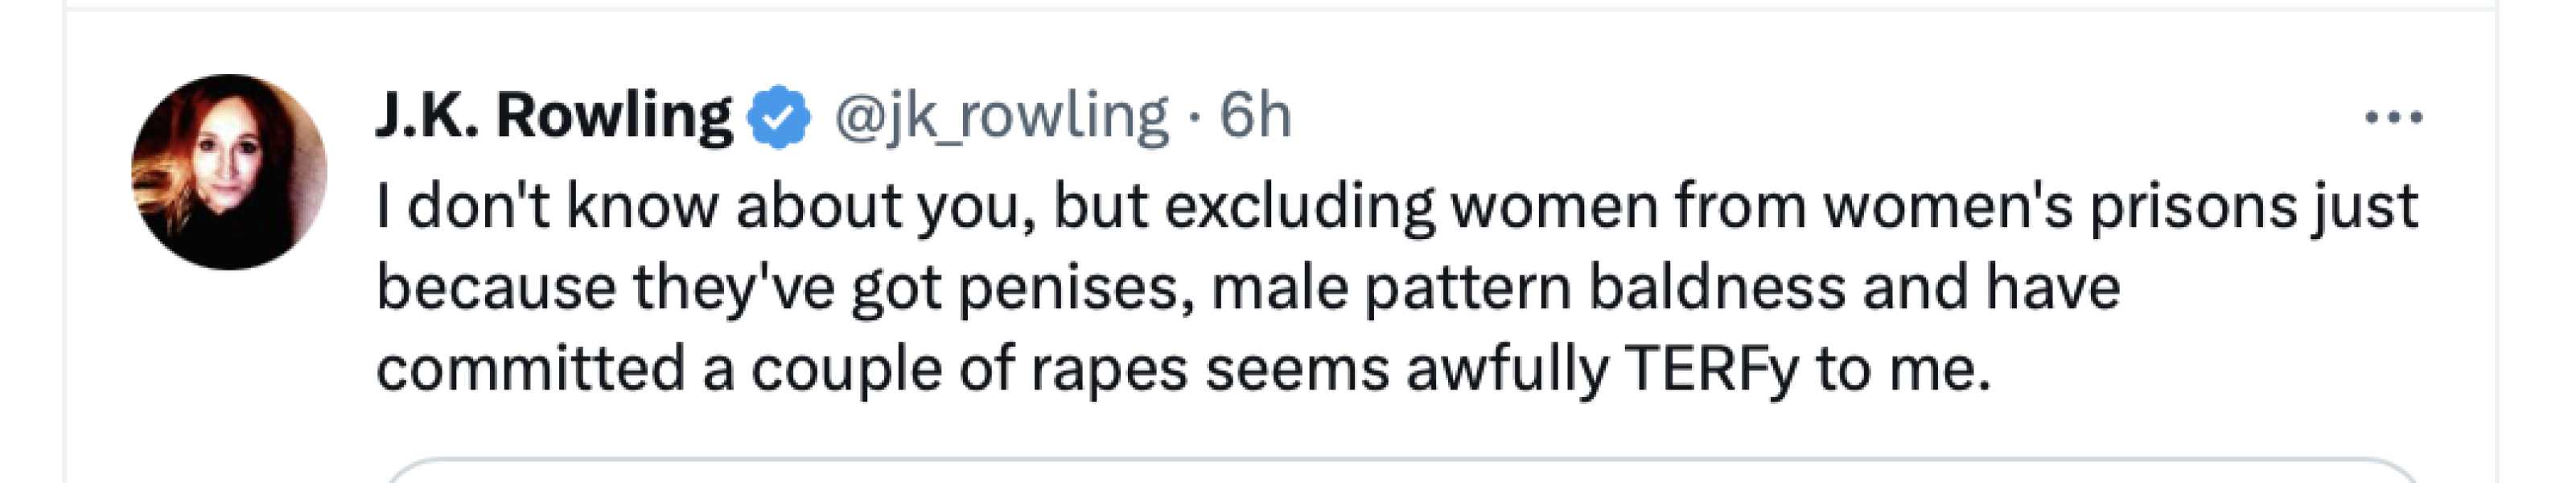The height and width of the screenshot is (483, 2576).
Task: Click the "J.K. Rowling" display name
Action: click(x=554, y=116)
